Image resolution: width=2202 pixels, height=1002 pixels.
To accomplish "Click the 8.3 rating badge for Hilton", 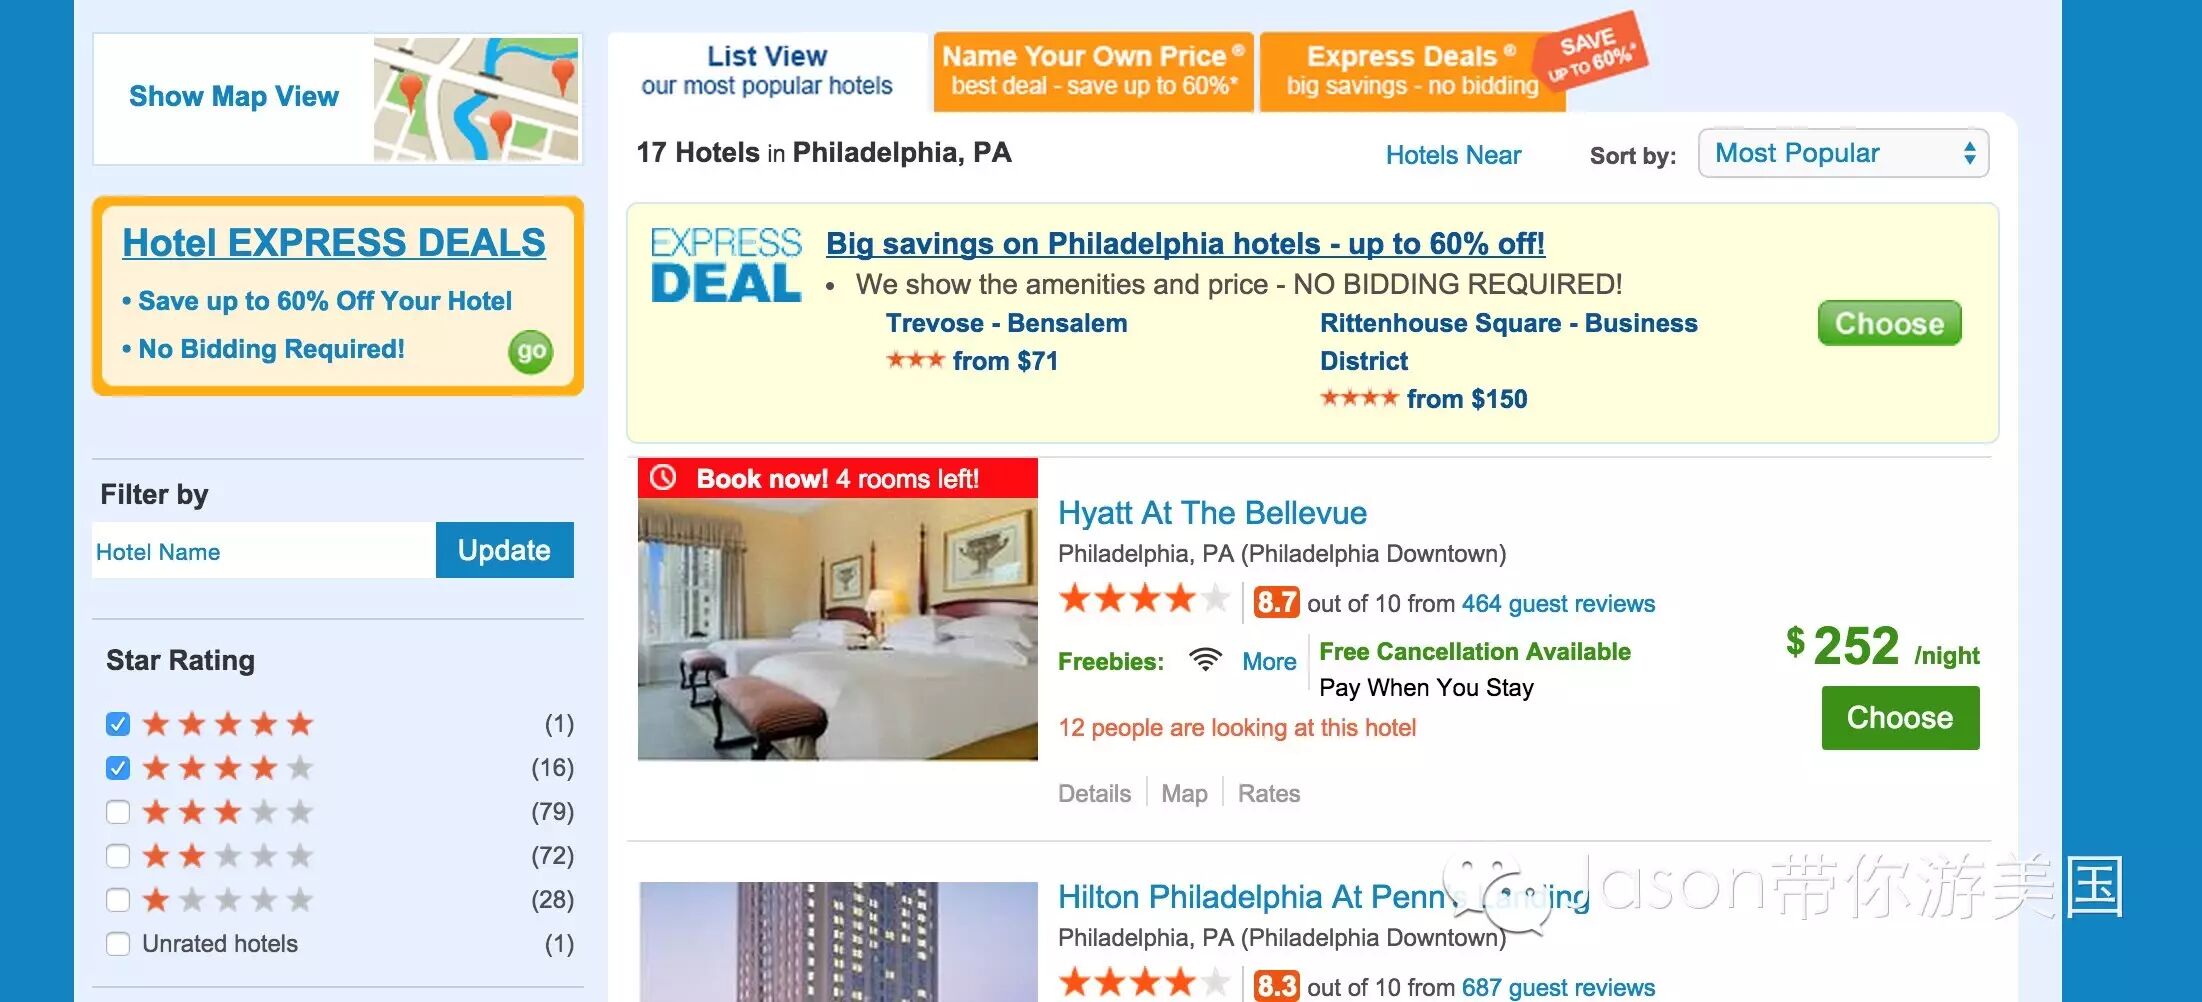I will (x=1276, y=986).
